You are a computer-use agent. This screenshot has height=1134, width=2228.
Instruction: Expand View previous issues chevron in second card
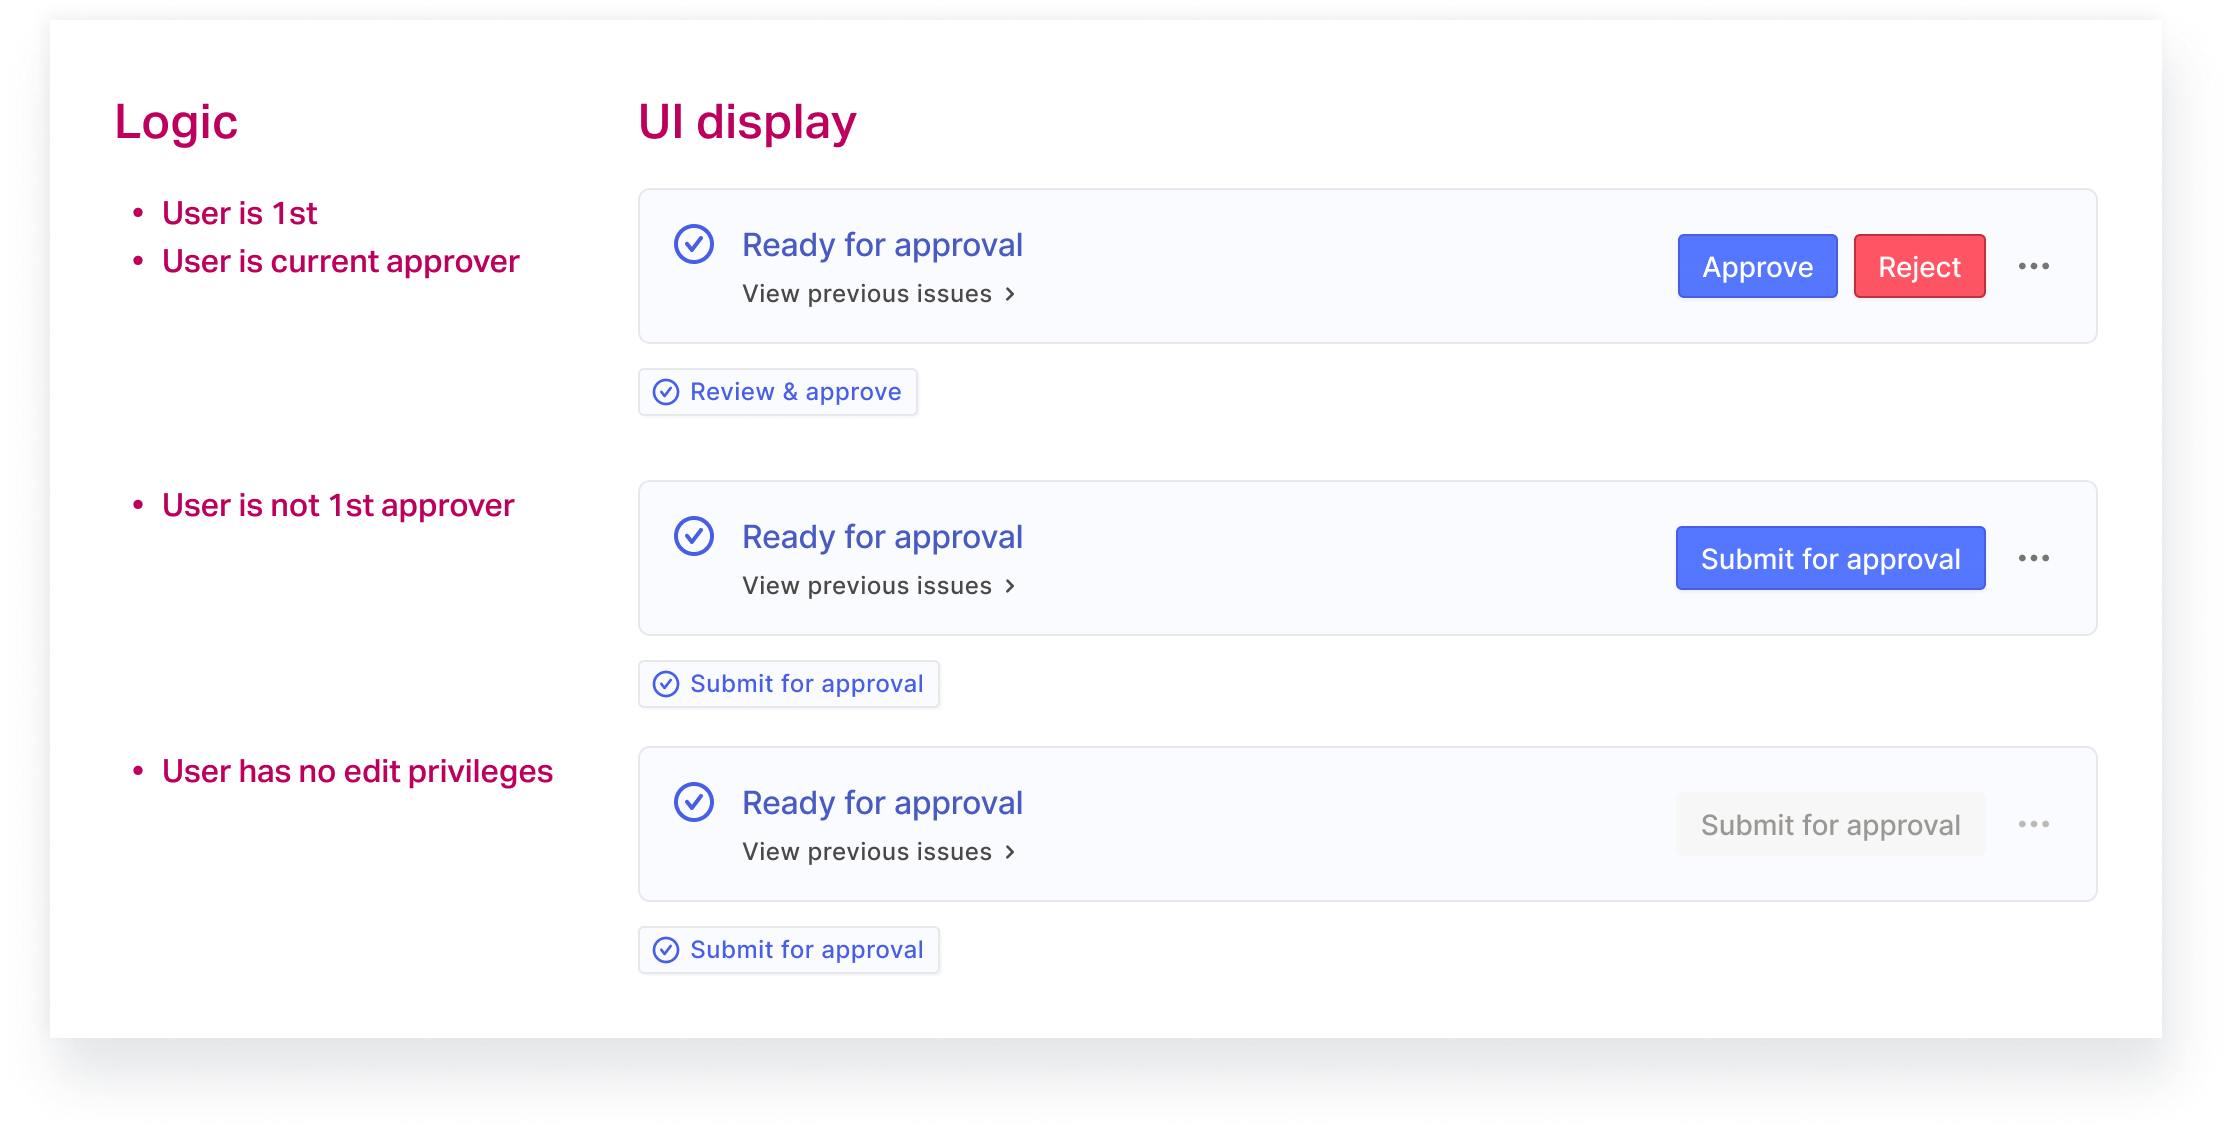click(1010, 586)
